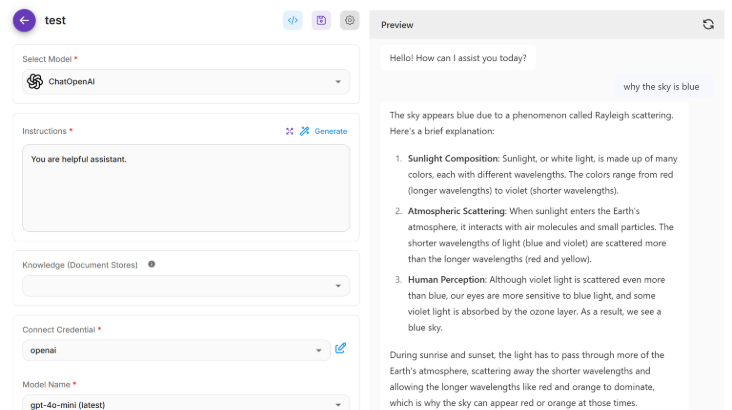Open the Select Model dropdown showing ChatOpenAI

click(x=185, y=82)
